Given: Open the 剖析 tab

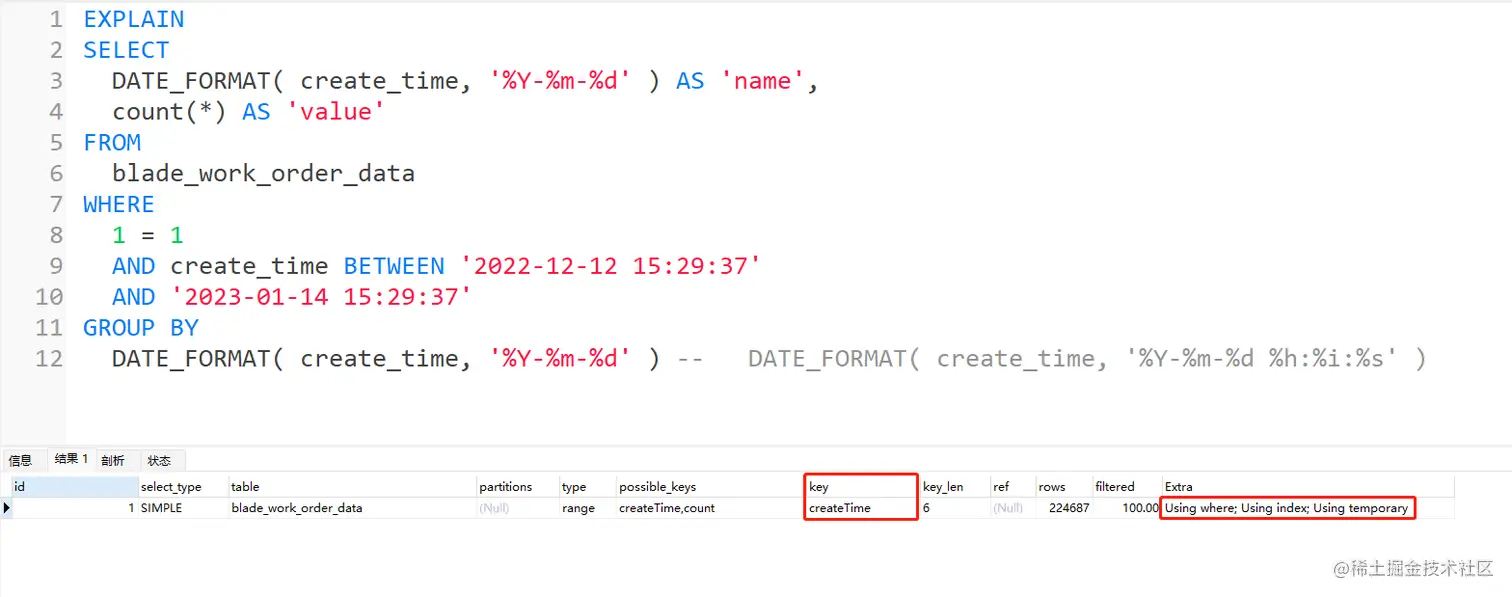Looking at the screenshot, I should pos(113,460).
